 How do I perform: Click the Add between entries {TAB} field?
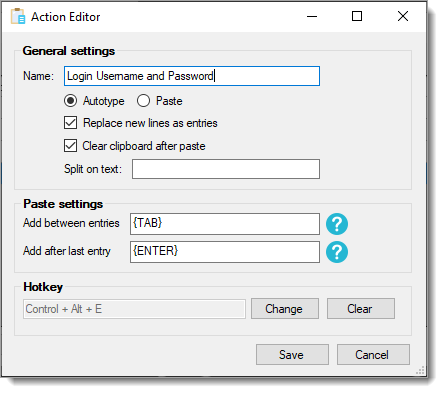point(225,224)
